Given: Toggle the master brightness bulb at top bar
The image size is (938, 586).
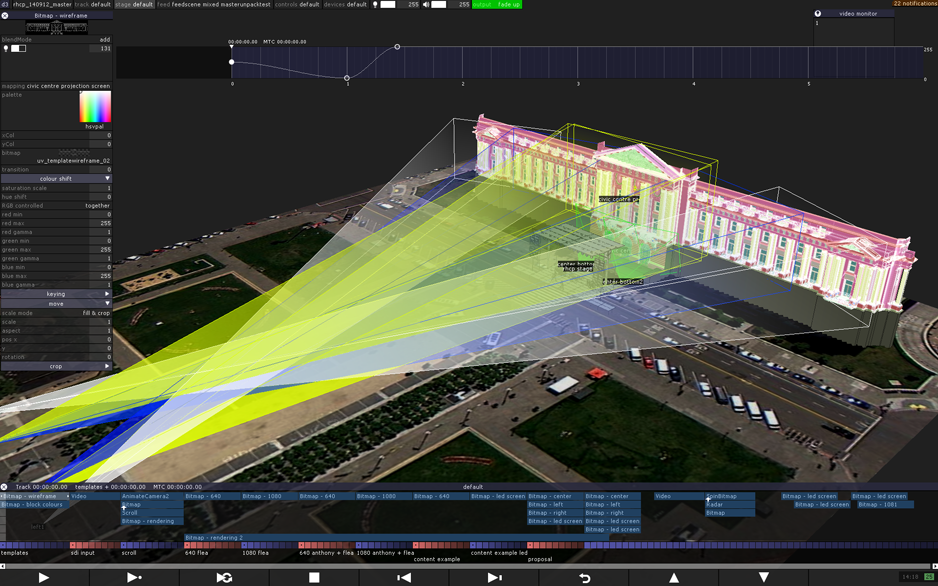Looking at the screenshot, I should click(x=375, y=4).
